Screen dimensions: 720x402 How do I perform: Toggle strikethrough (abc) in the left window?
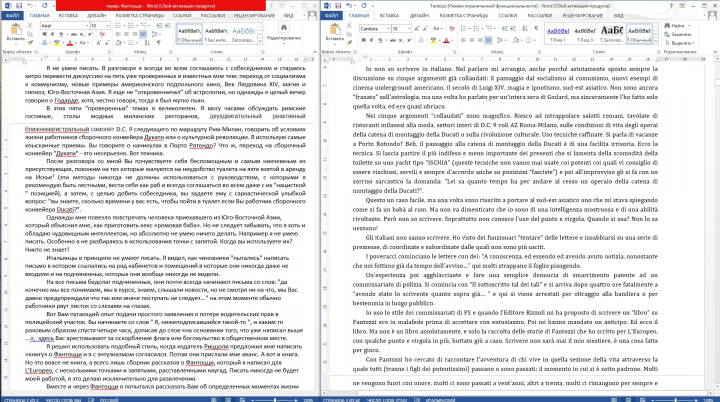pos(73,34)
